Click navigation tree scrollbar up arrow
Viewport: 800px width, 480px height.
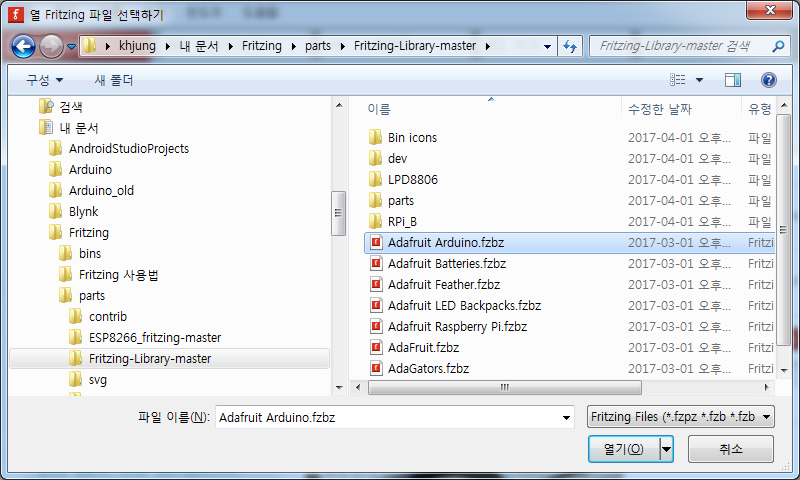pos(339,106)
